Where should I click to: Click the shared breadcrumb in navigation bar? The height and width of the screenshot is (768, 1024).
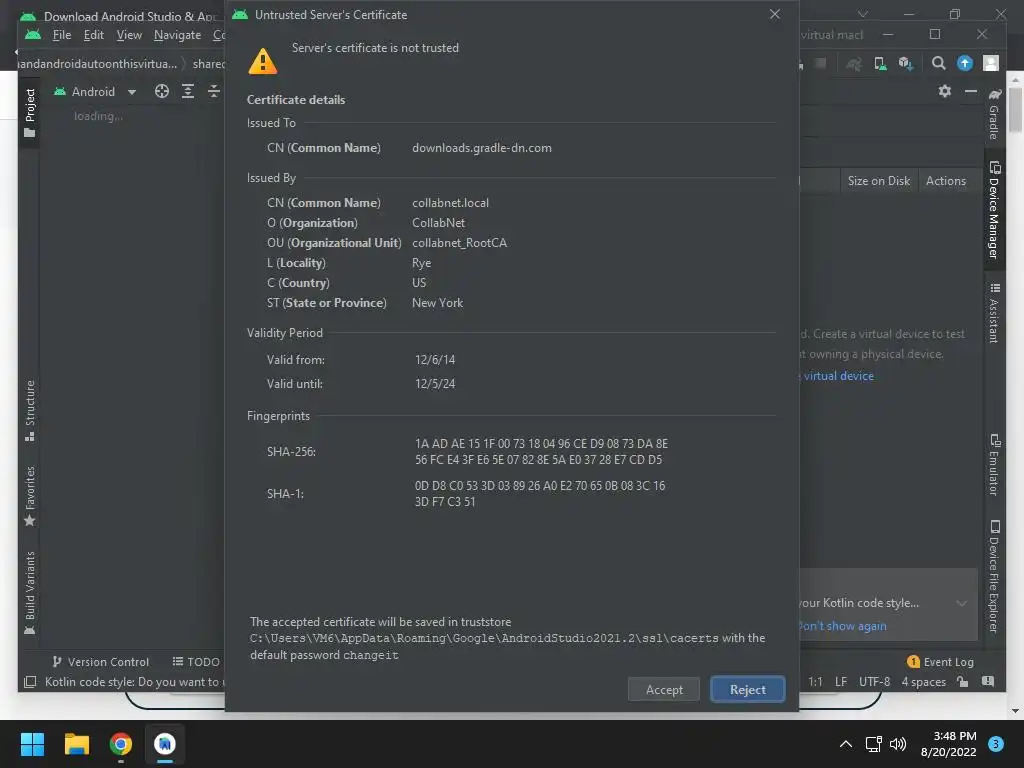(x=208, y=63)
